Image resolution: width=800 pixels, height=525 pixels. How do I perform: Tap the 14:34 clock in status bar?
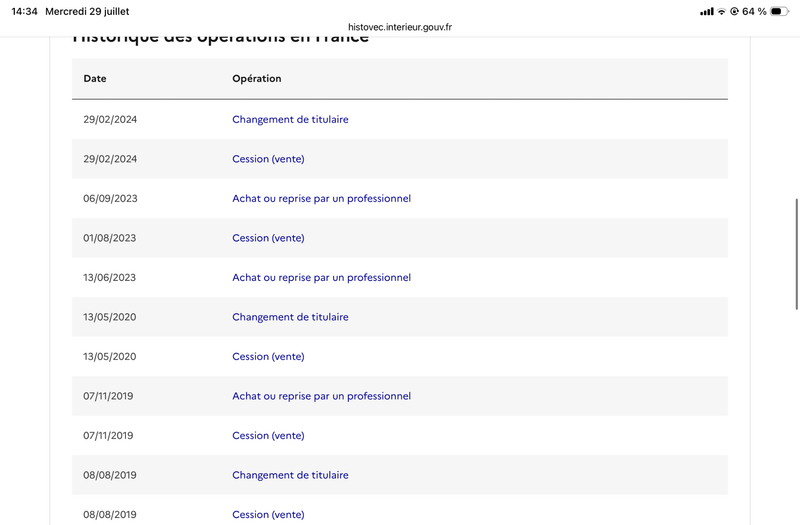coord(24,11)
